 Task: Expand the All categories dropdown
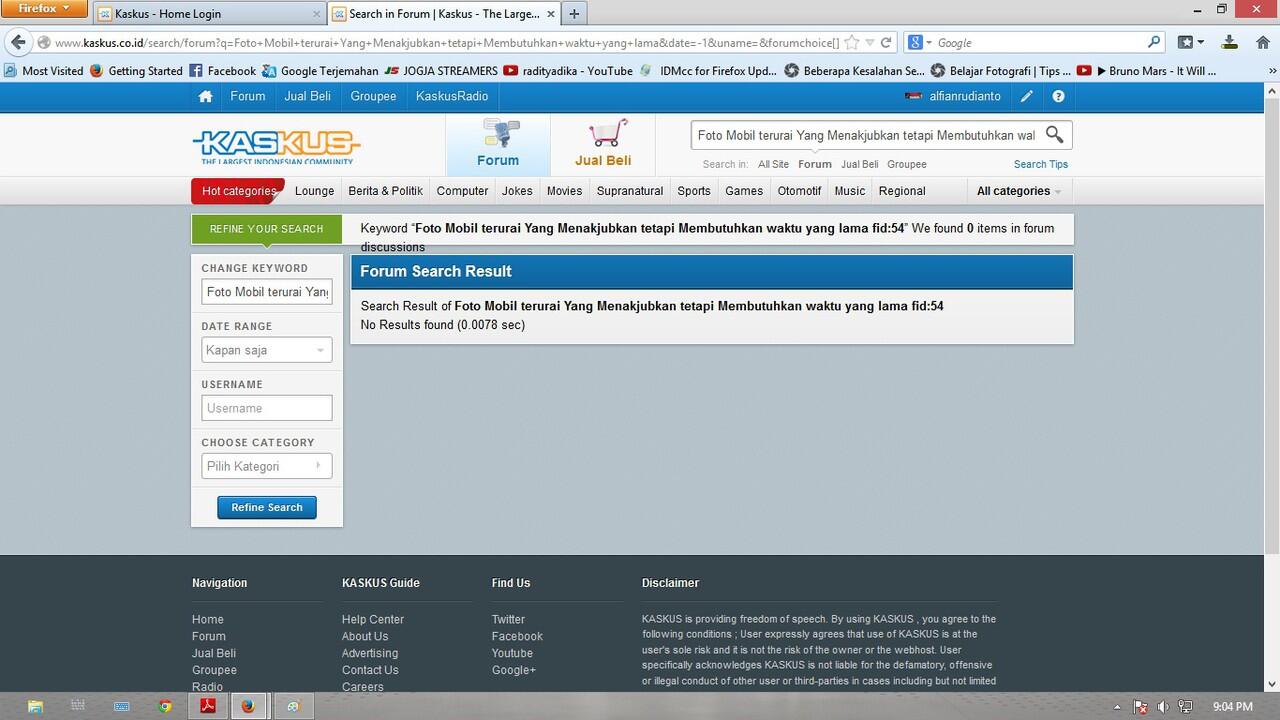tap(1018, 191)
